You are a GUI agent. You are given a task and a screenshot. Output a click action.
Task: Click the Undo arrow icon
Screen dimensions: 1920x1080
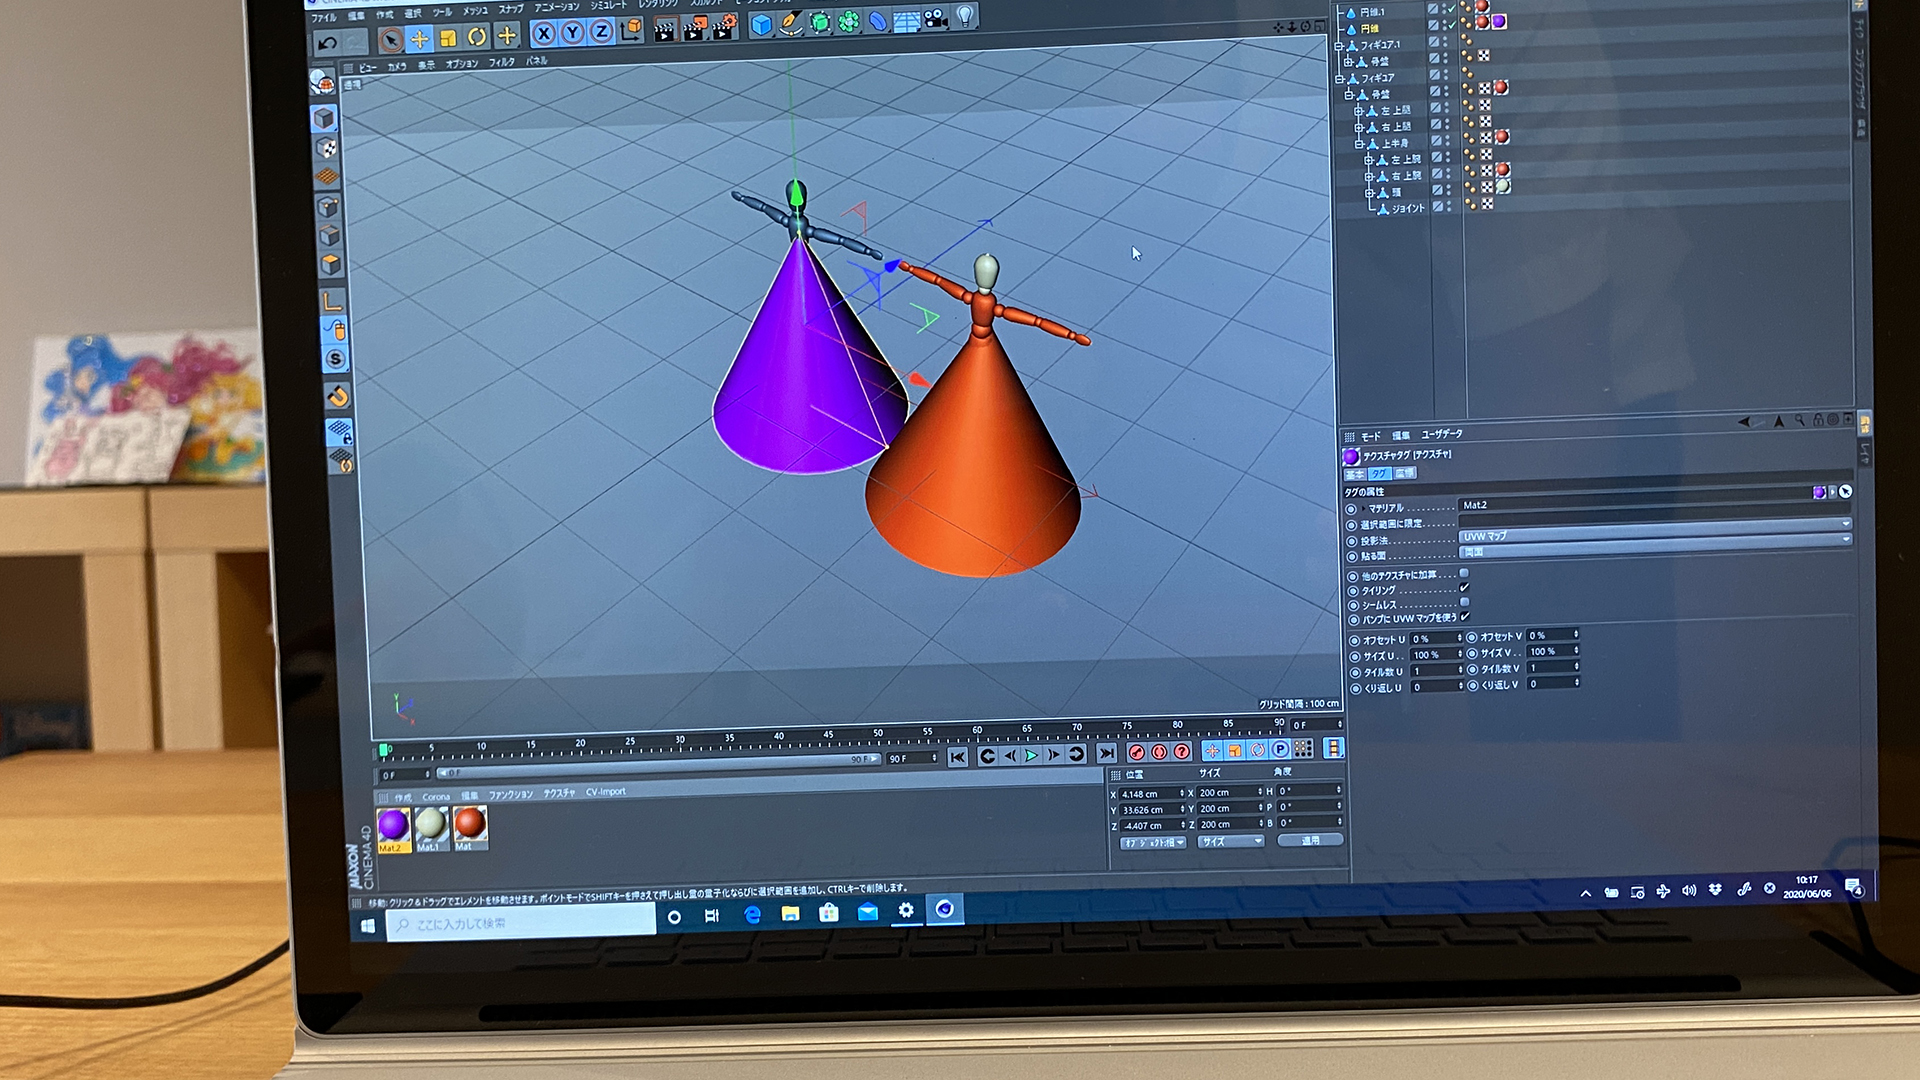327,43
